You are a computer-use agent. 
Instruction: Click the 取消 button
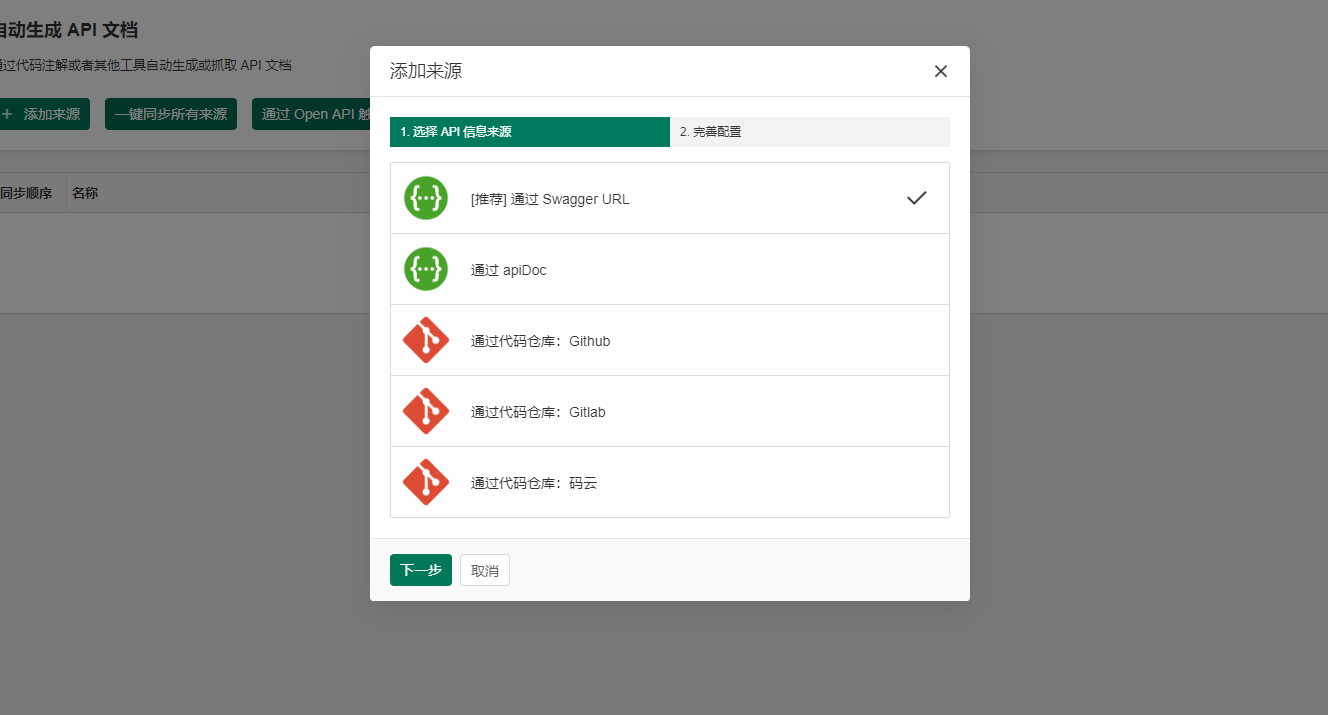pyautogui.click(x=485, y=570)
